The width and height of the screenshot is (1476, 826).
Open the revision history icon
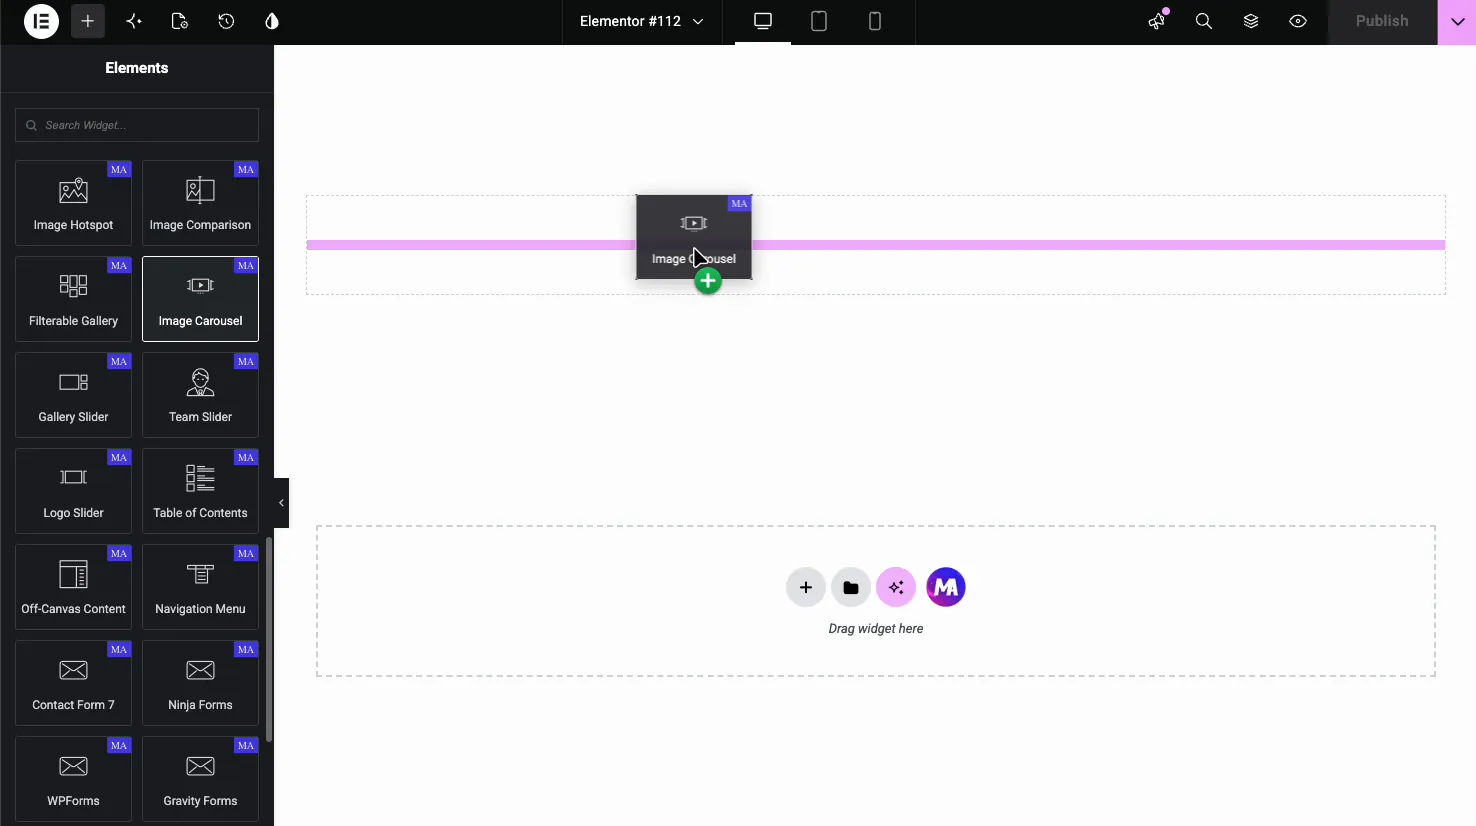pyautogui.click(x=226, y=21)
